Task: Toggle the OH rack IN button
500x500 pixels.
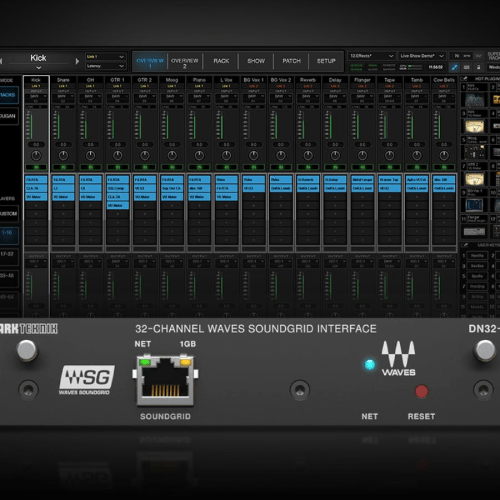Action: point(90,167)
